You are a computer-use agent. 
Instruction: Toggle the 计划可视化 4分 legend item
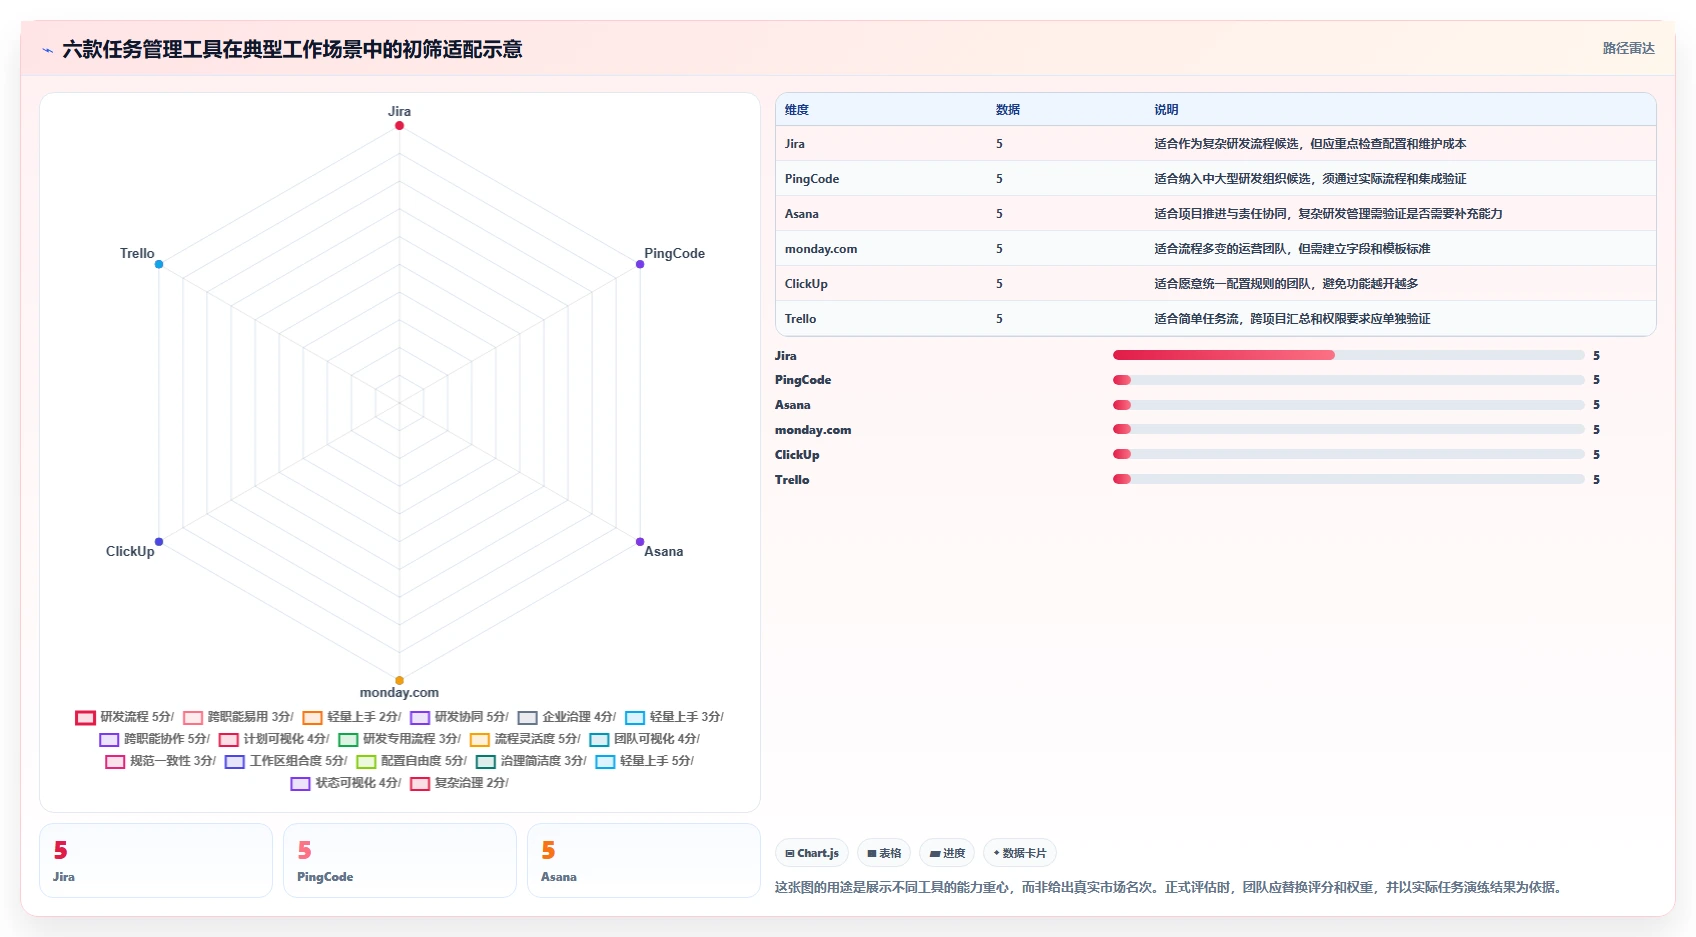pos(274,739)
